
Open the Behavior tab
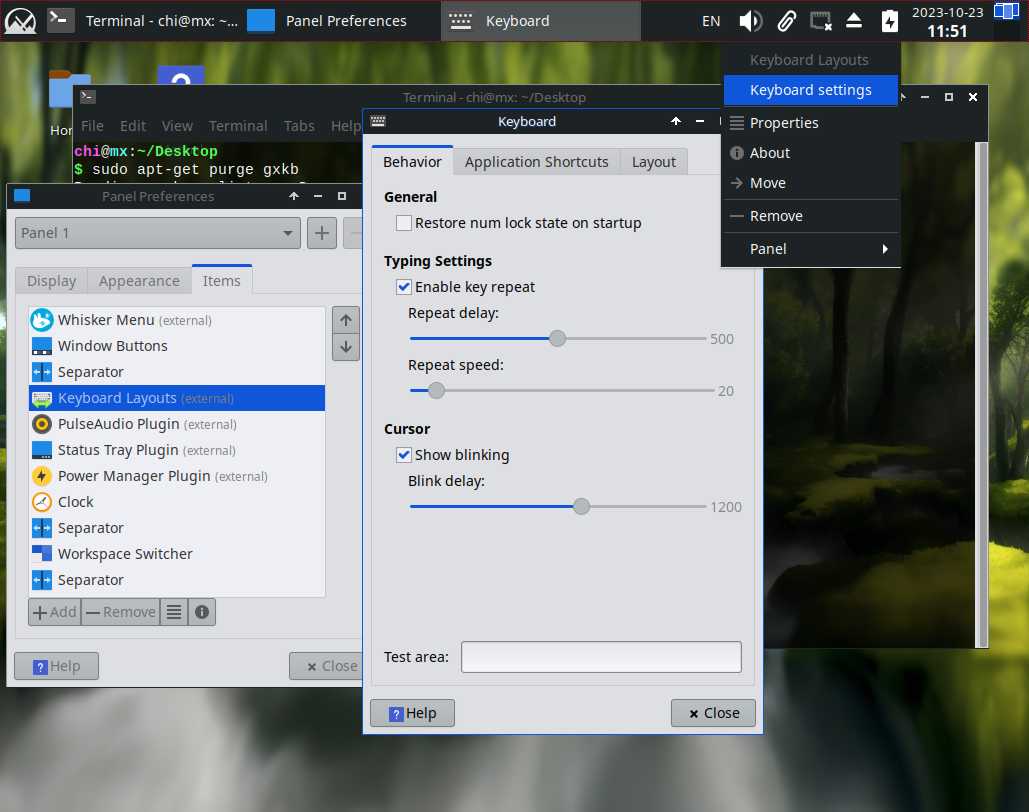click(412, 161)
